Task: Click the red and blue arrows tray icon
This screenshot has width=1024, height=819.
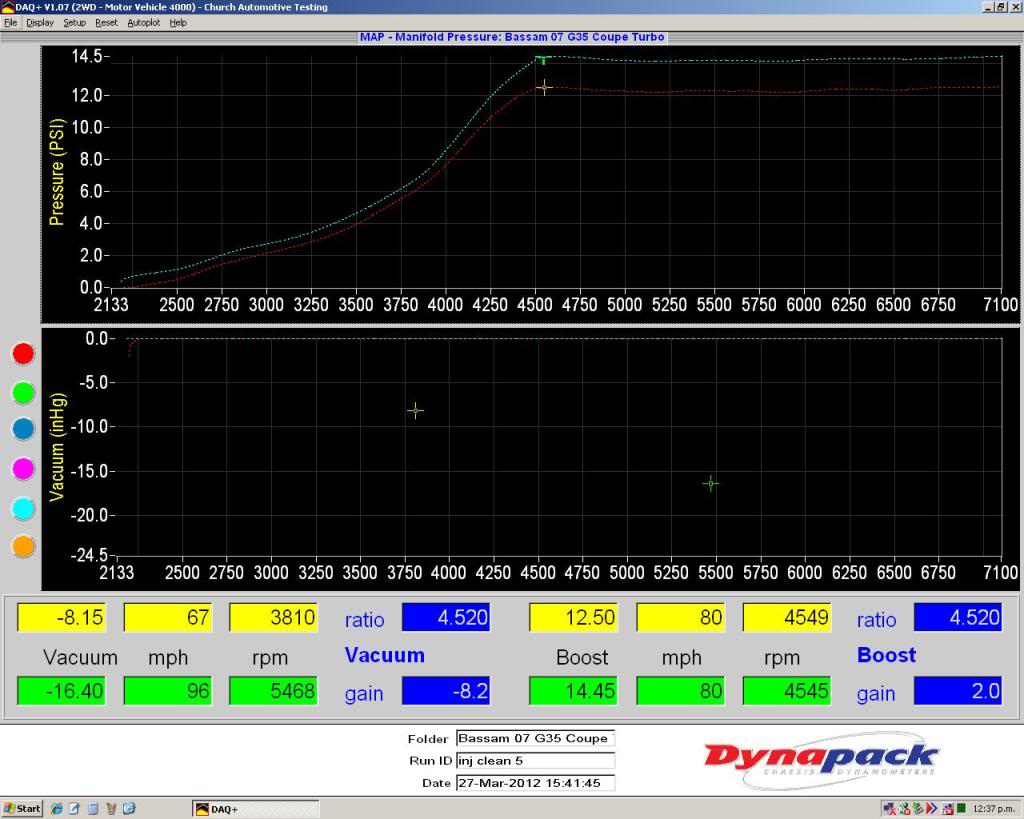Action: [x=932, y=809]
